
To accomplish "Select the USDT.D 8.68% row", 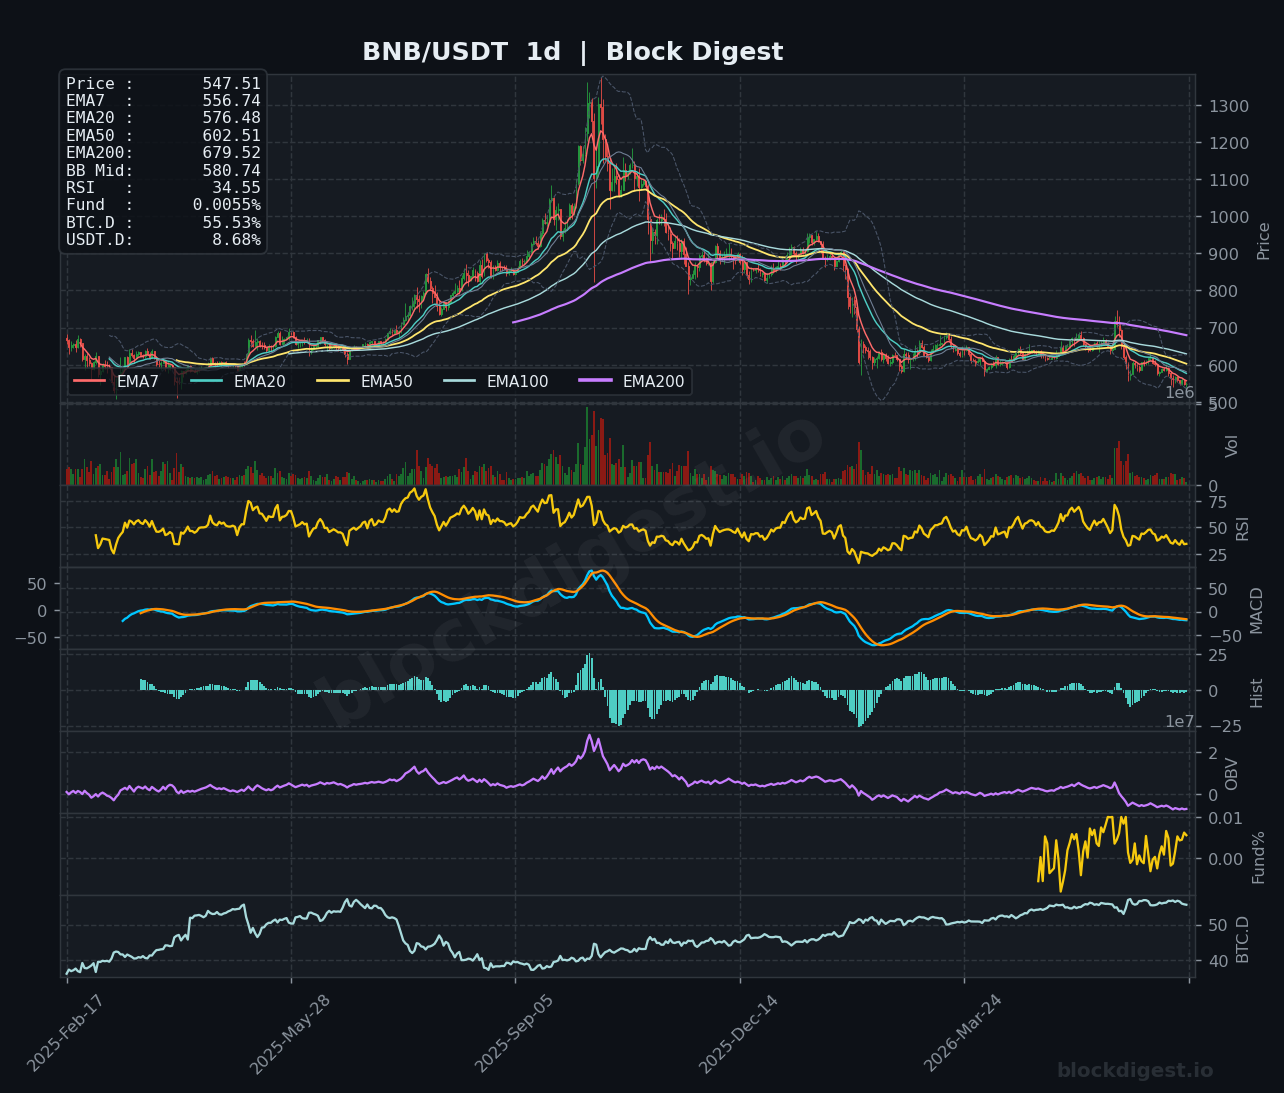I will click(x=163, y=240).
